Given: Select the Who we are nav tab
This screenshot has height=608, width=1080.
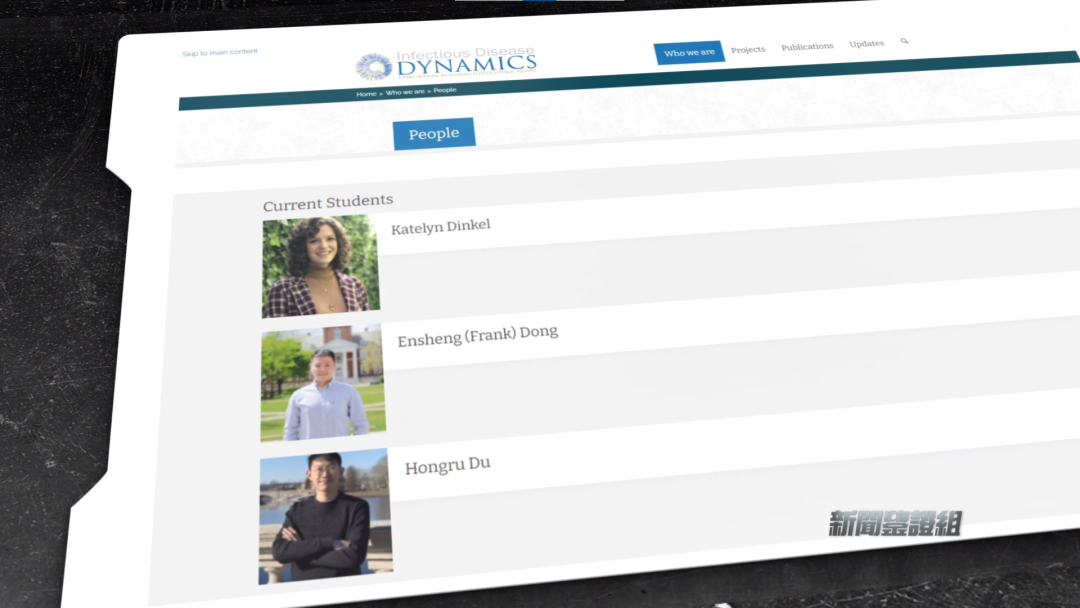Looking at the screenshot, I should [689, 52].
